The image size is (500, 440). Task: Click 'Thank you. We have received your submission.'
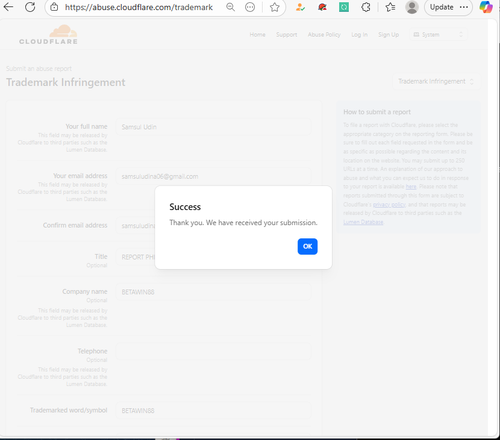(x=243, y=223)
